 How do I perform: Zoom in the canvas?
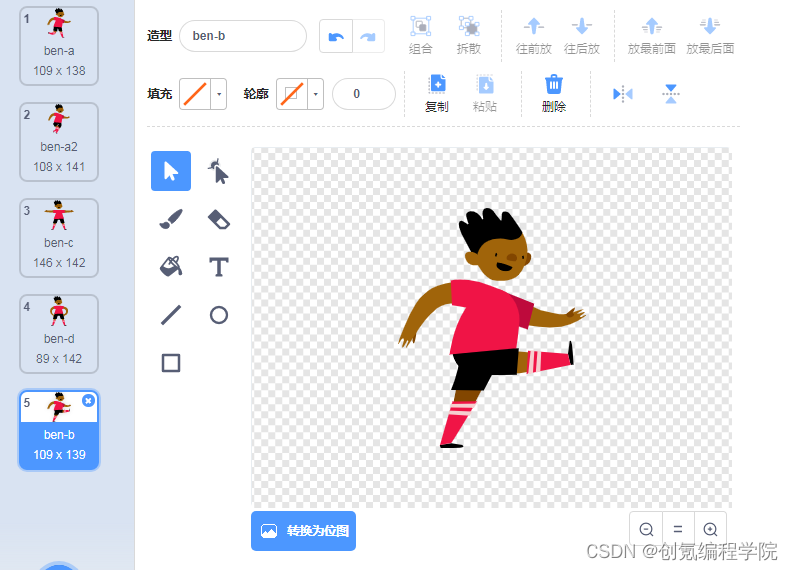pos(710,529)
